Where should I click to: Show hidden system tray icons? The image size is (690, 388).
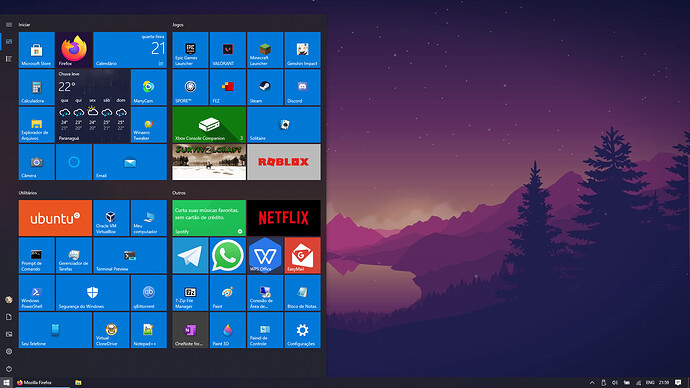pyautogui.click(x=592, y=383)
